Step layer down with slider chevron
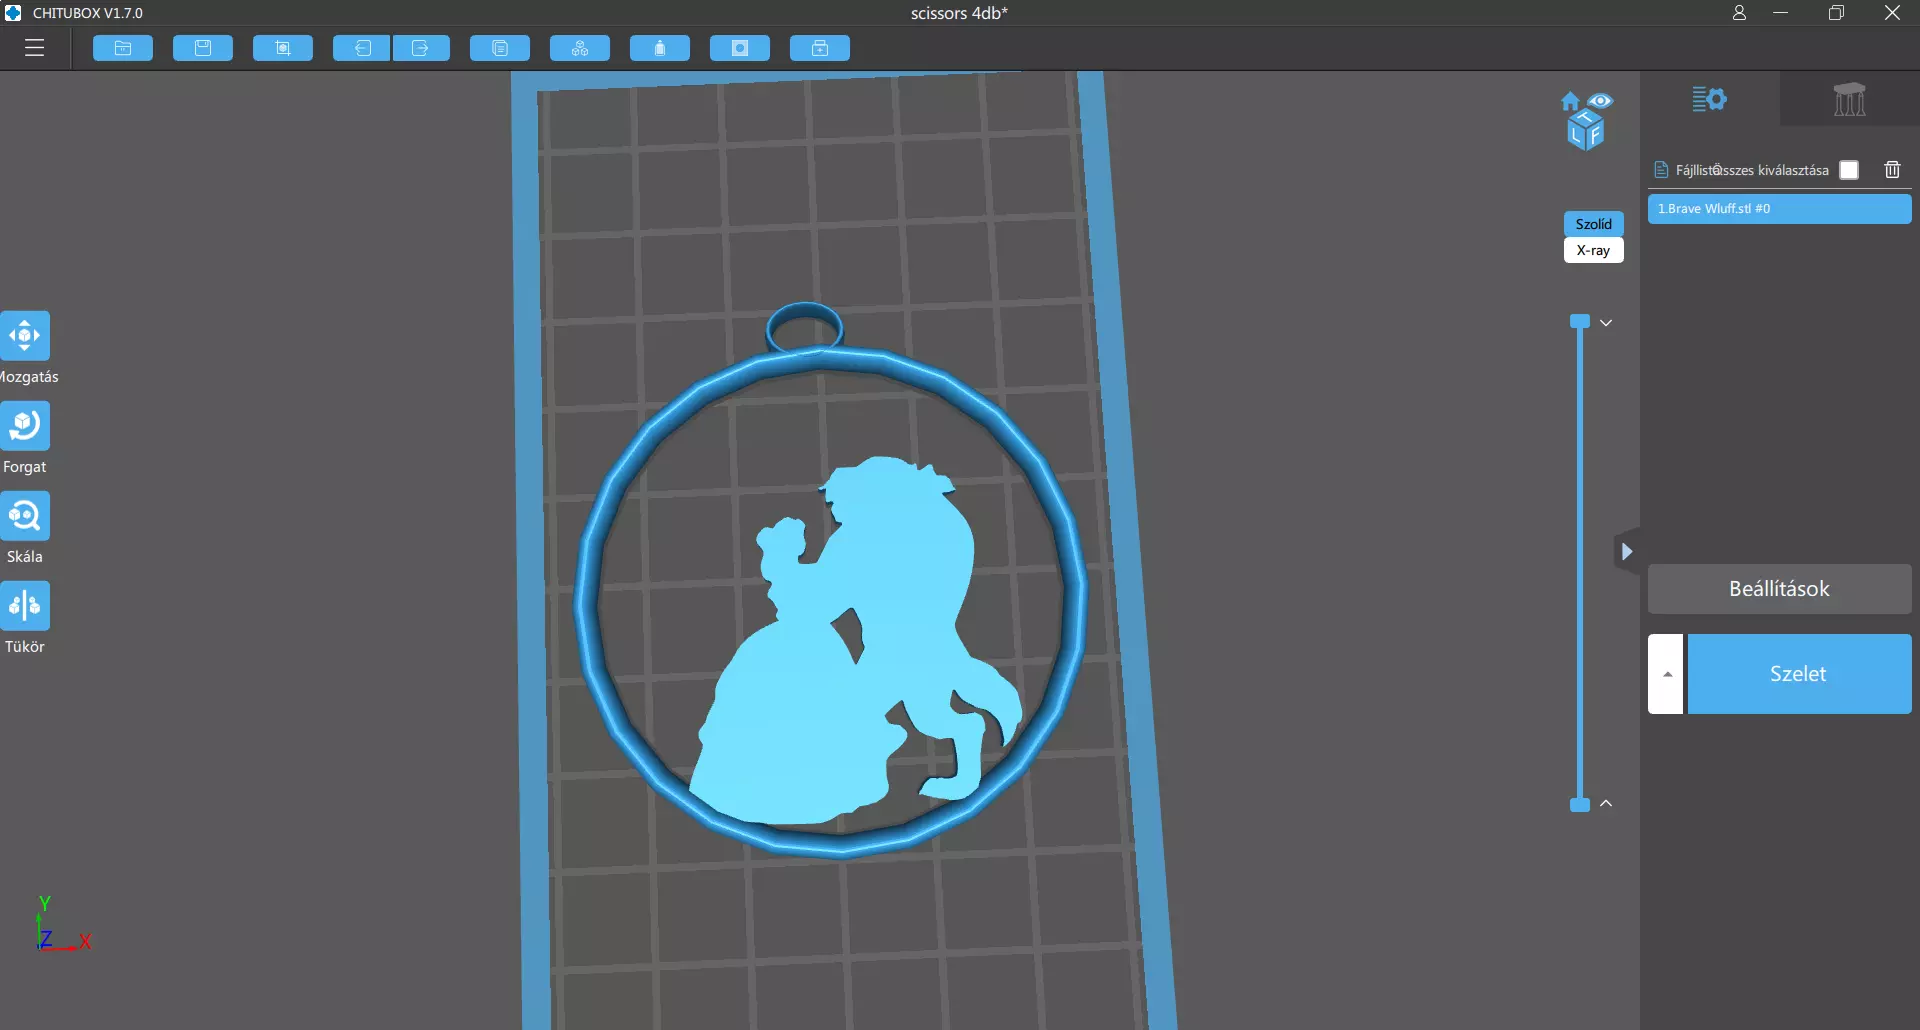 coord(1606,323)
